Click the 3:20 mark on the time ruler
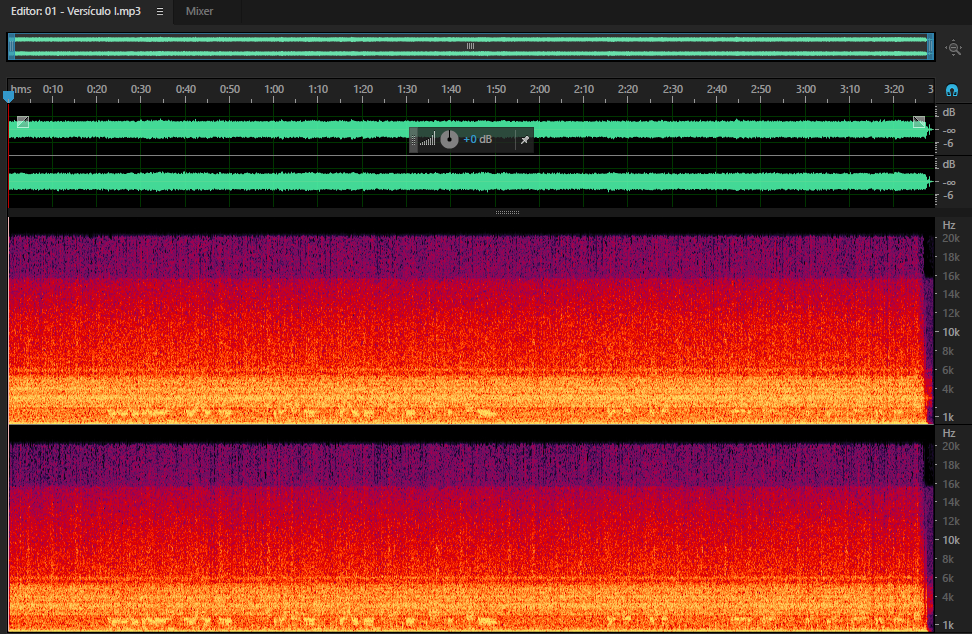Viewport: 972px width, 634px height. (894, 89)
